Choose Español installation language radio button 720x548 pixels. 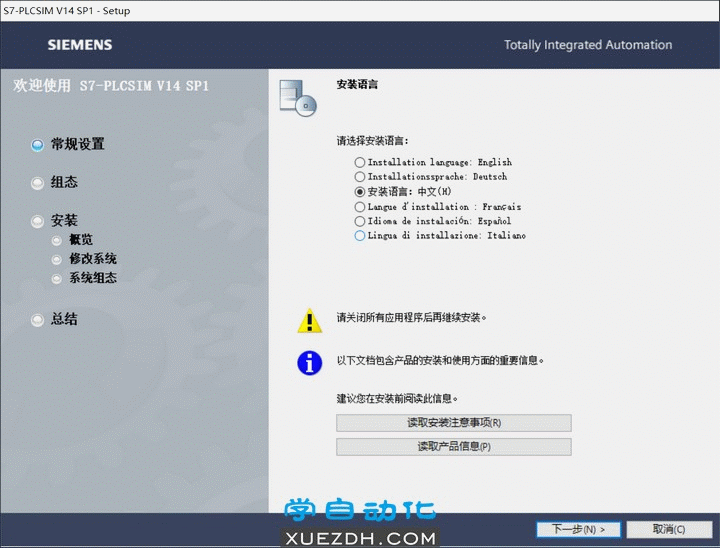point(360,221)
